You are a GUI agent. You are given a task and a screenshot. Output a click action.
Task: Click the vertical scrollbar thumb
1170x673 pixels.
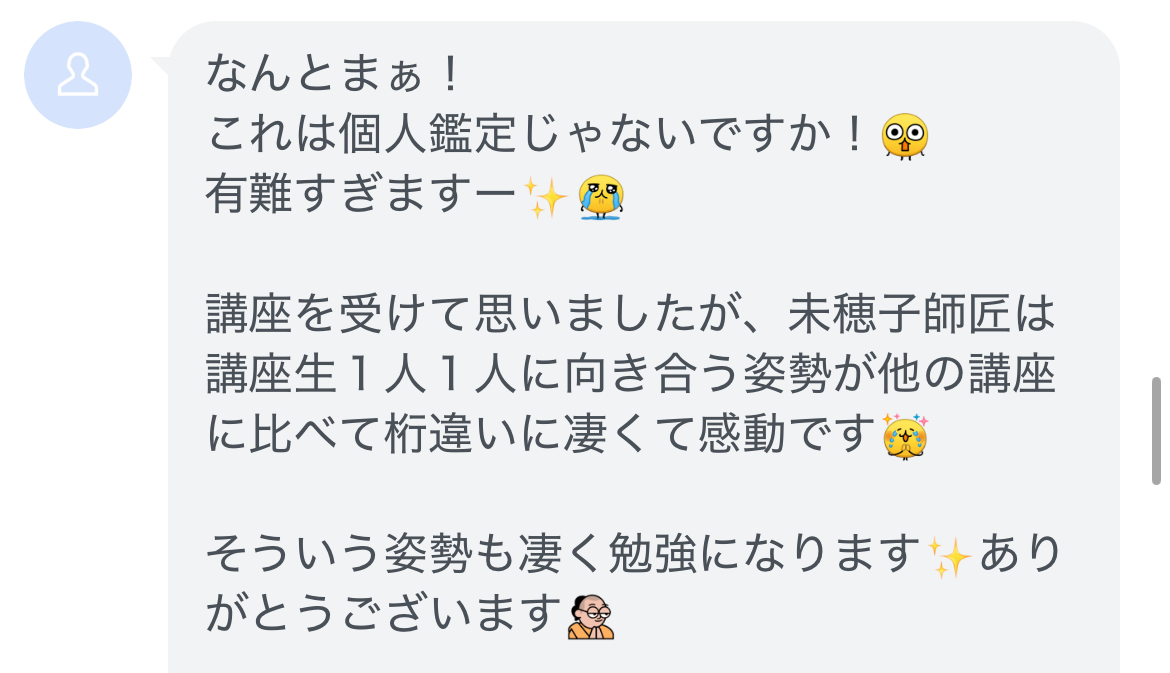tap(1156, 431)
